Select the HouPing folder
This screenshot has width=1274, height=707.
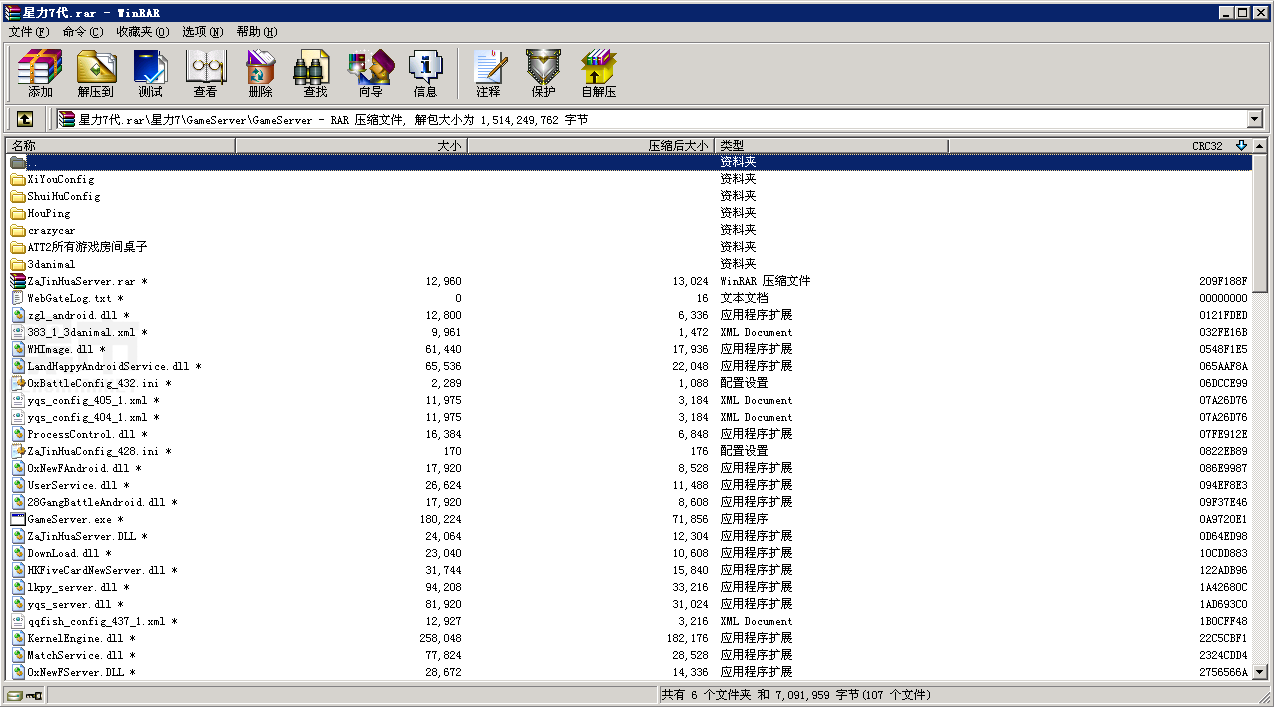coord(49,213)
